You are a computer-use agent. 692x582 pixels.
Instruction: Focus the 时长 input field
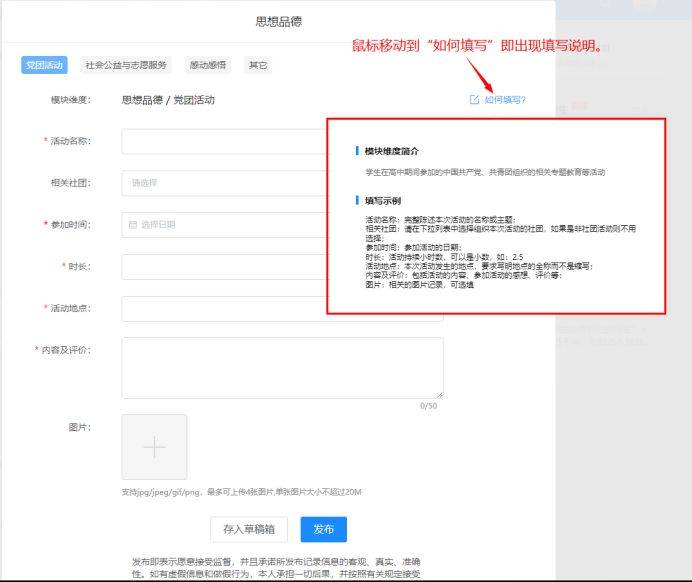(224, 267)
